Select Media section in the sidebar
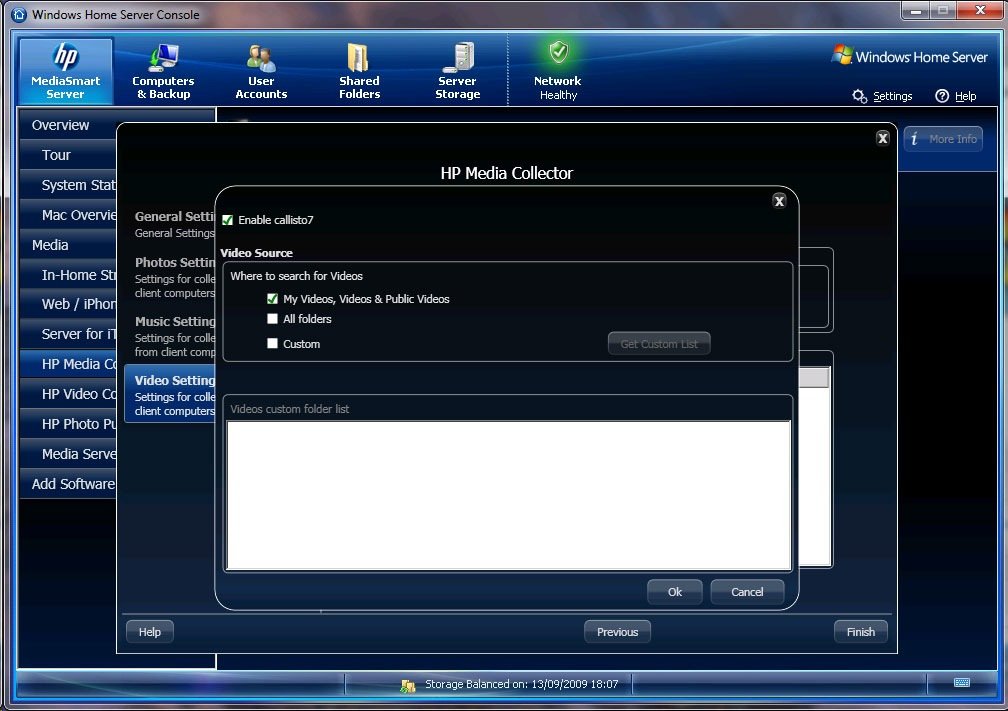 click(68, 245)
